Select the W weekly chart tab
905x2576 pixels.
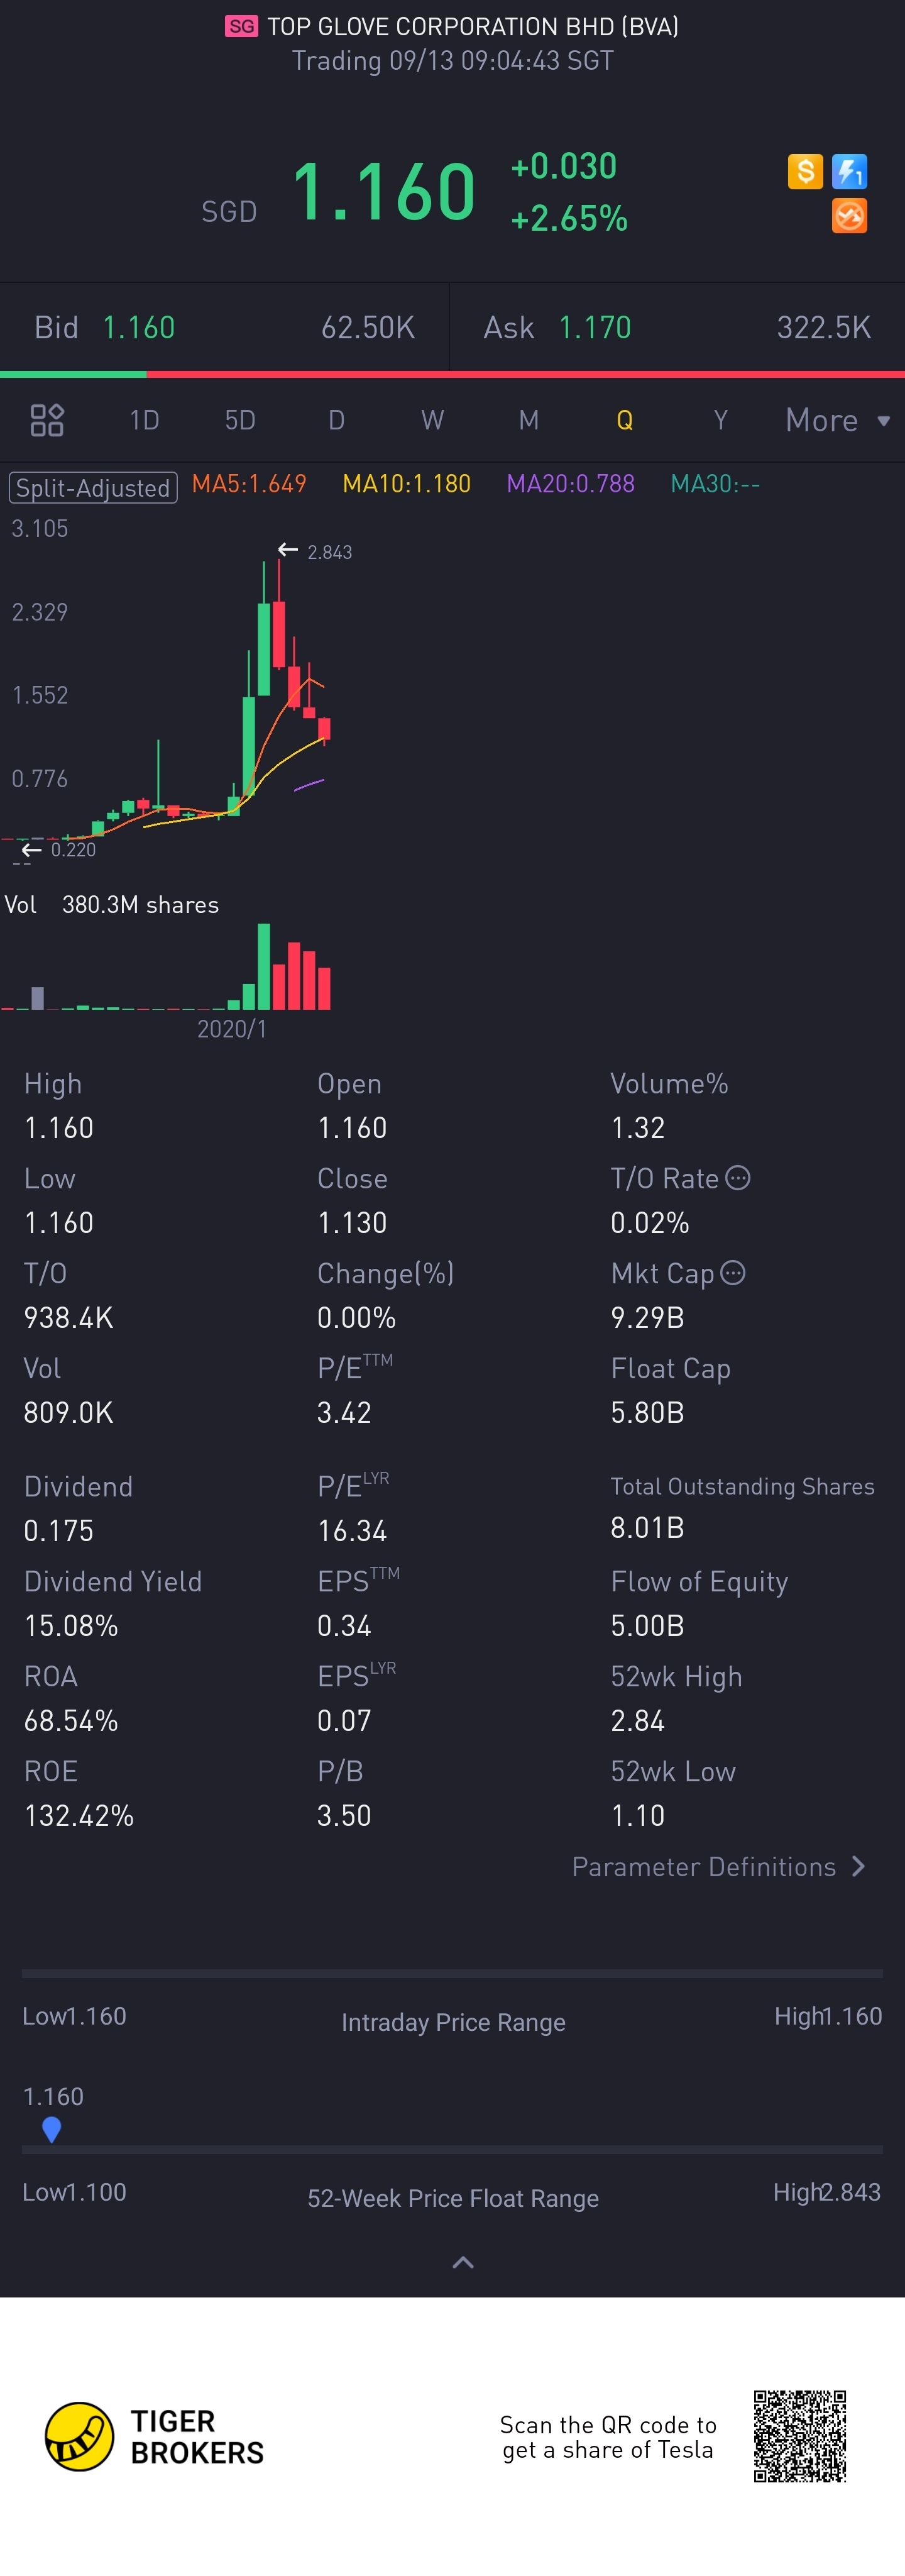tap(432, 420)
